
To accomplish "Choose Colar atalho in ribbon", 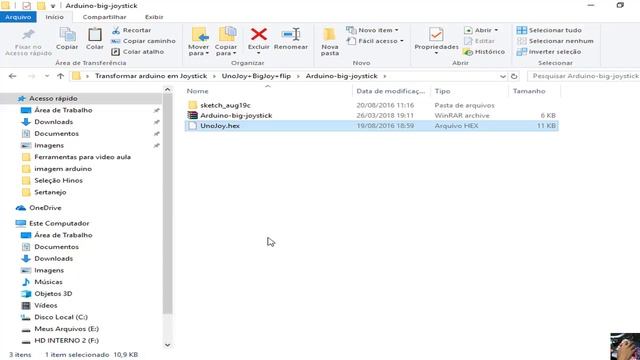I will pos(138,52).
